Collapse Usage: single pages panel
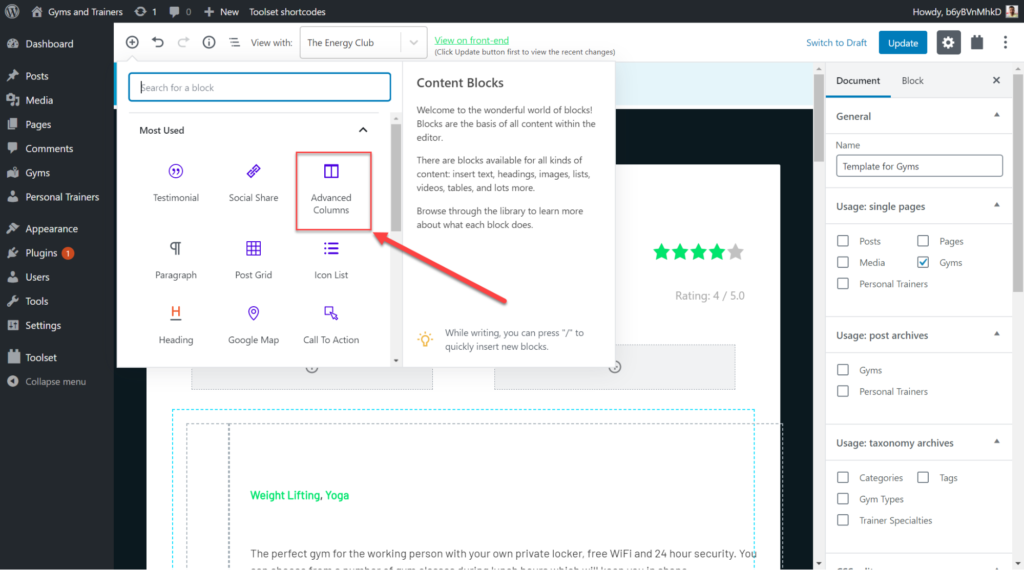1024x570 pixels. point(997,206)
